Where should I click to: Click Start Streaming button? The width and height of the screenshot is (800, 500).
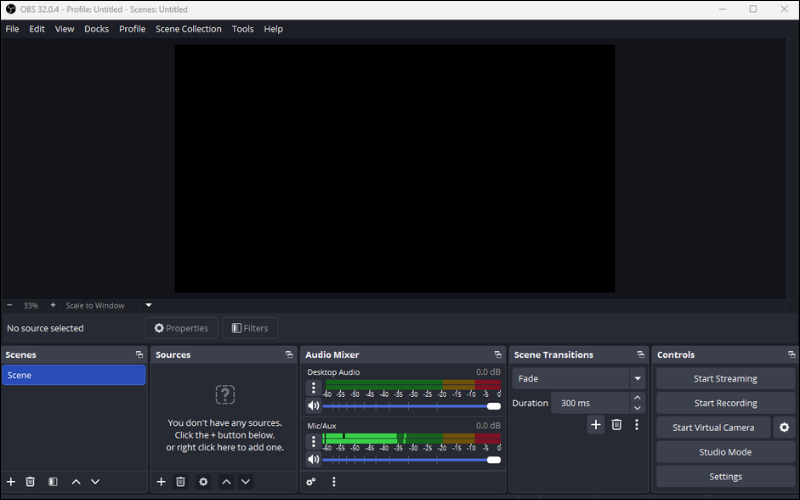pos(725,379)
